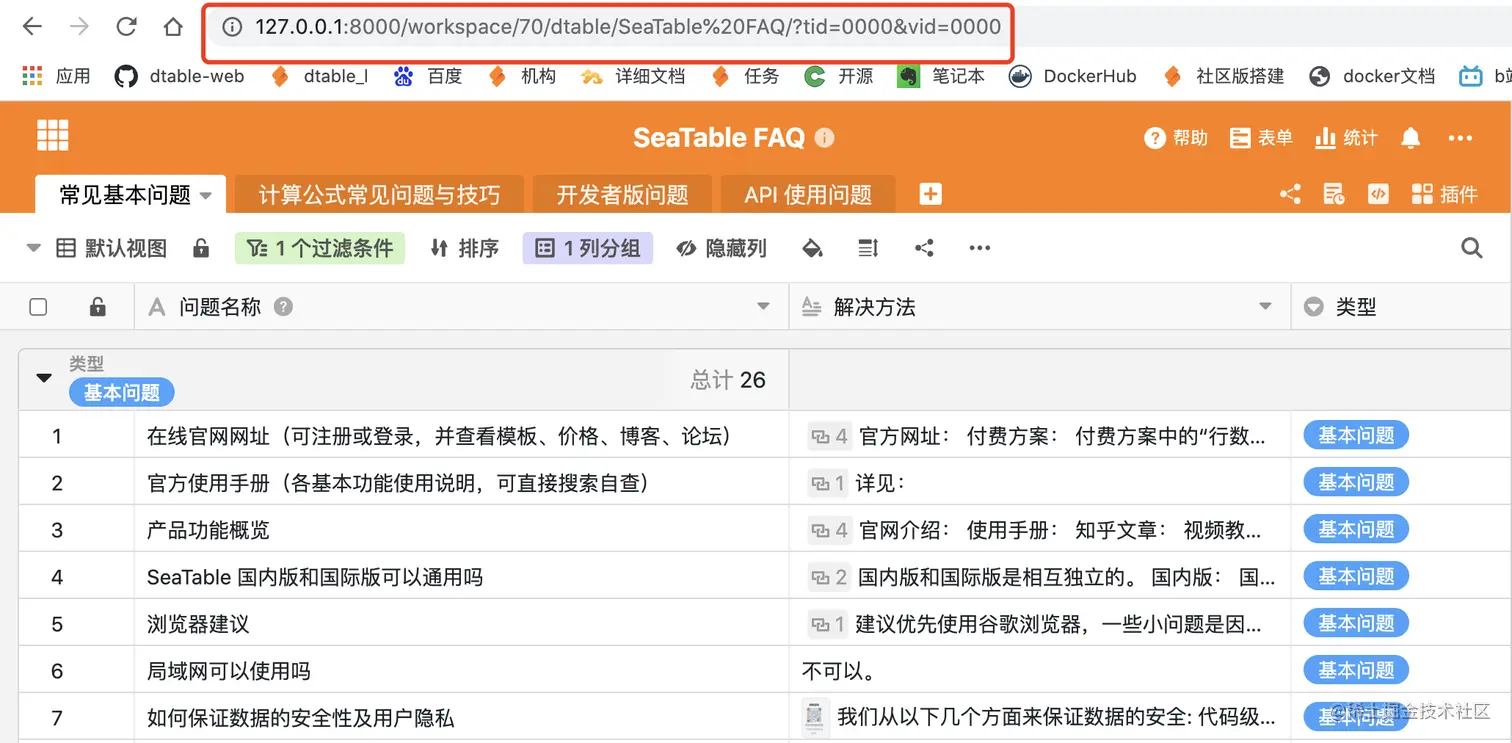Switch to 计算公式常见问题与技巧 tab
The image size is (1512, 743).
379,195
